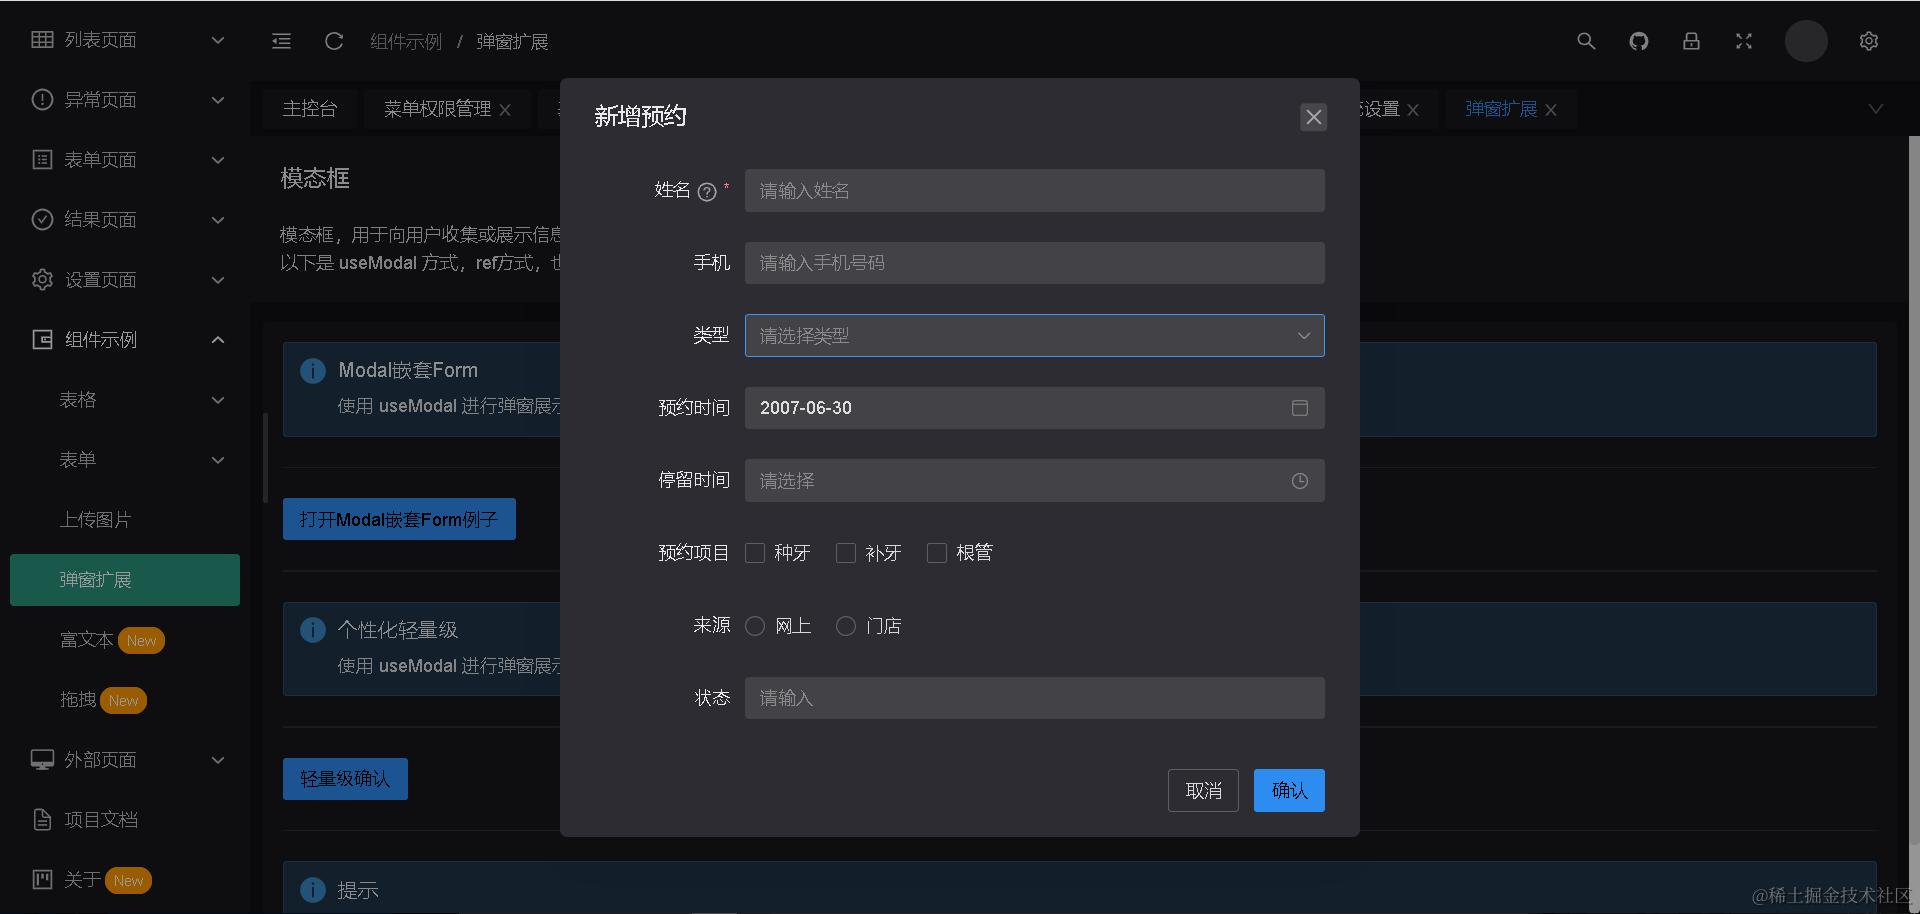Open the tab bar overflow chevron
The height and width of the screenshot is (914, 1920).
(1876, 109)
